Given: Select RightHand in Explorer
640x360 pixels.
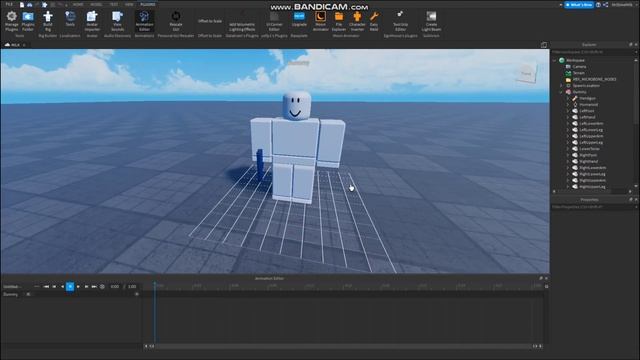Looking at the screenshot, I should coord(589,162).
